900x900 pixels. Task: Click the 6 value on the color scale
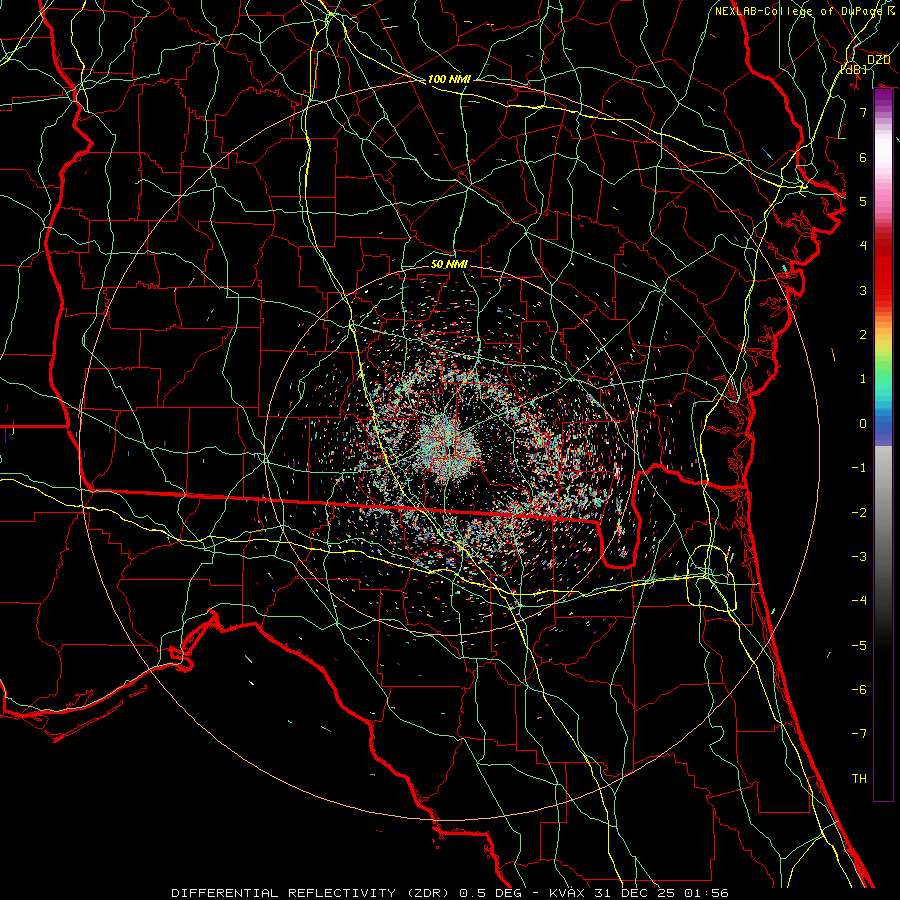pyautogui.click(x=863, y=157)
